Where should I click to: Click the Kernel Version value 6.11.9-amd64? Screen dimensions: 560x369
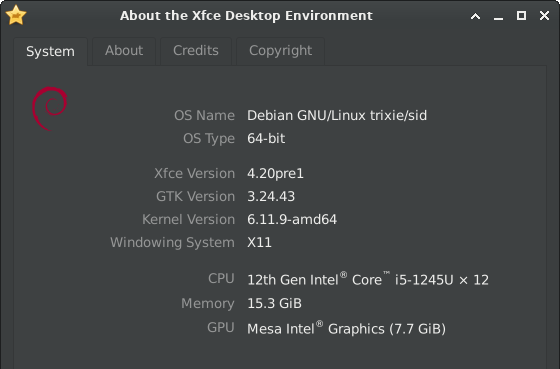coord(292,219)
